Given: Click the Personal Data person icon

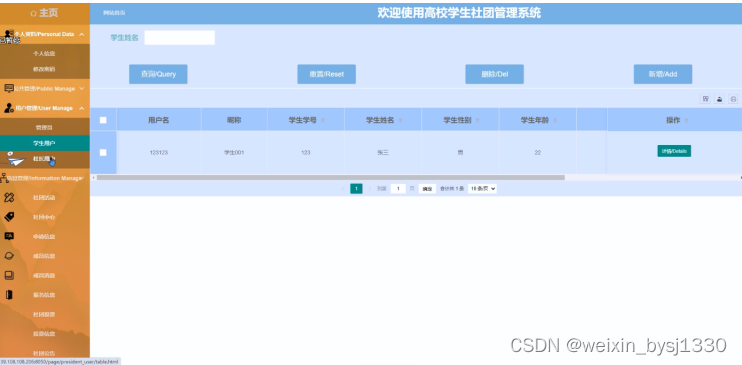Looking at the screenshot, I should pos(8,34).
